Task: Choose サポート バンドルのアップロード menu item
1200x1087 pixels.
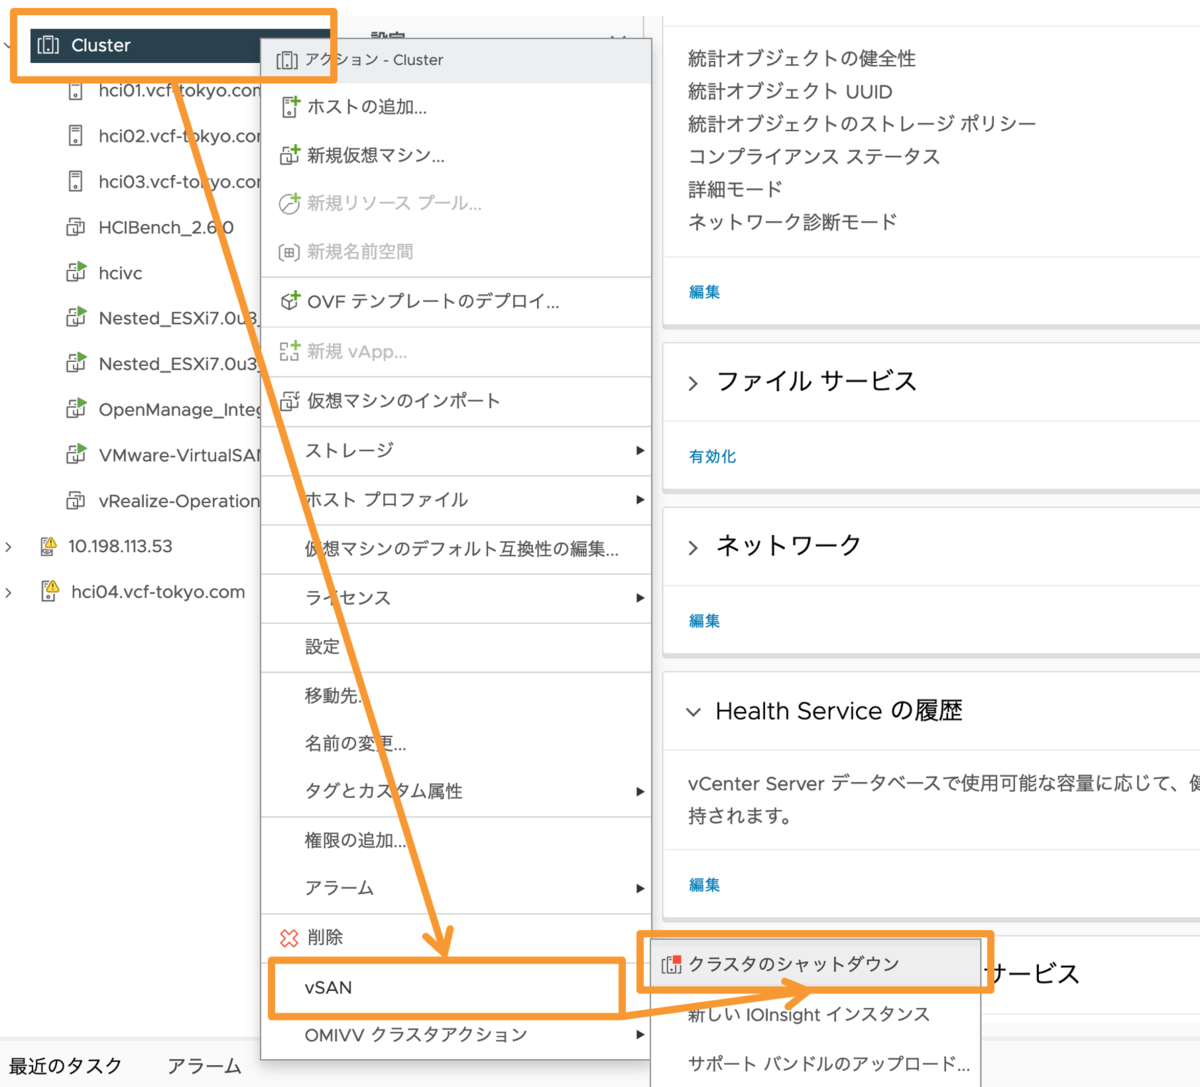Action: click(x=814, y=1063)
